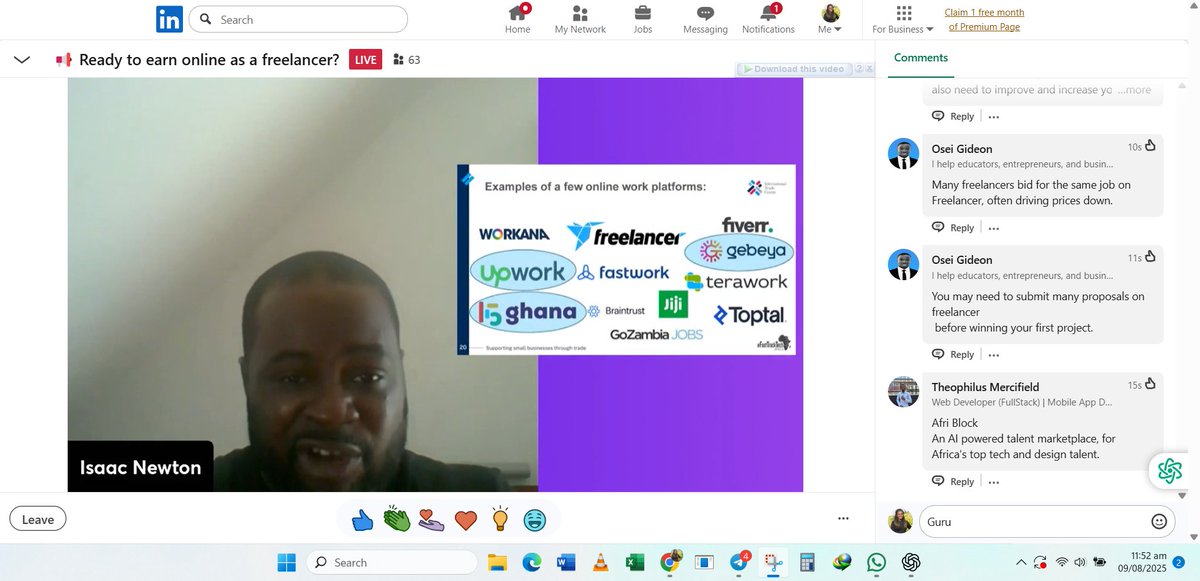This screenshot has height=581, width=1200.
Task: Send a Love heart reaction
Action: point(465,520)
